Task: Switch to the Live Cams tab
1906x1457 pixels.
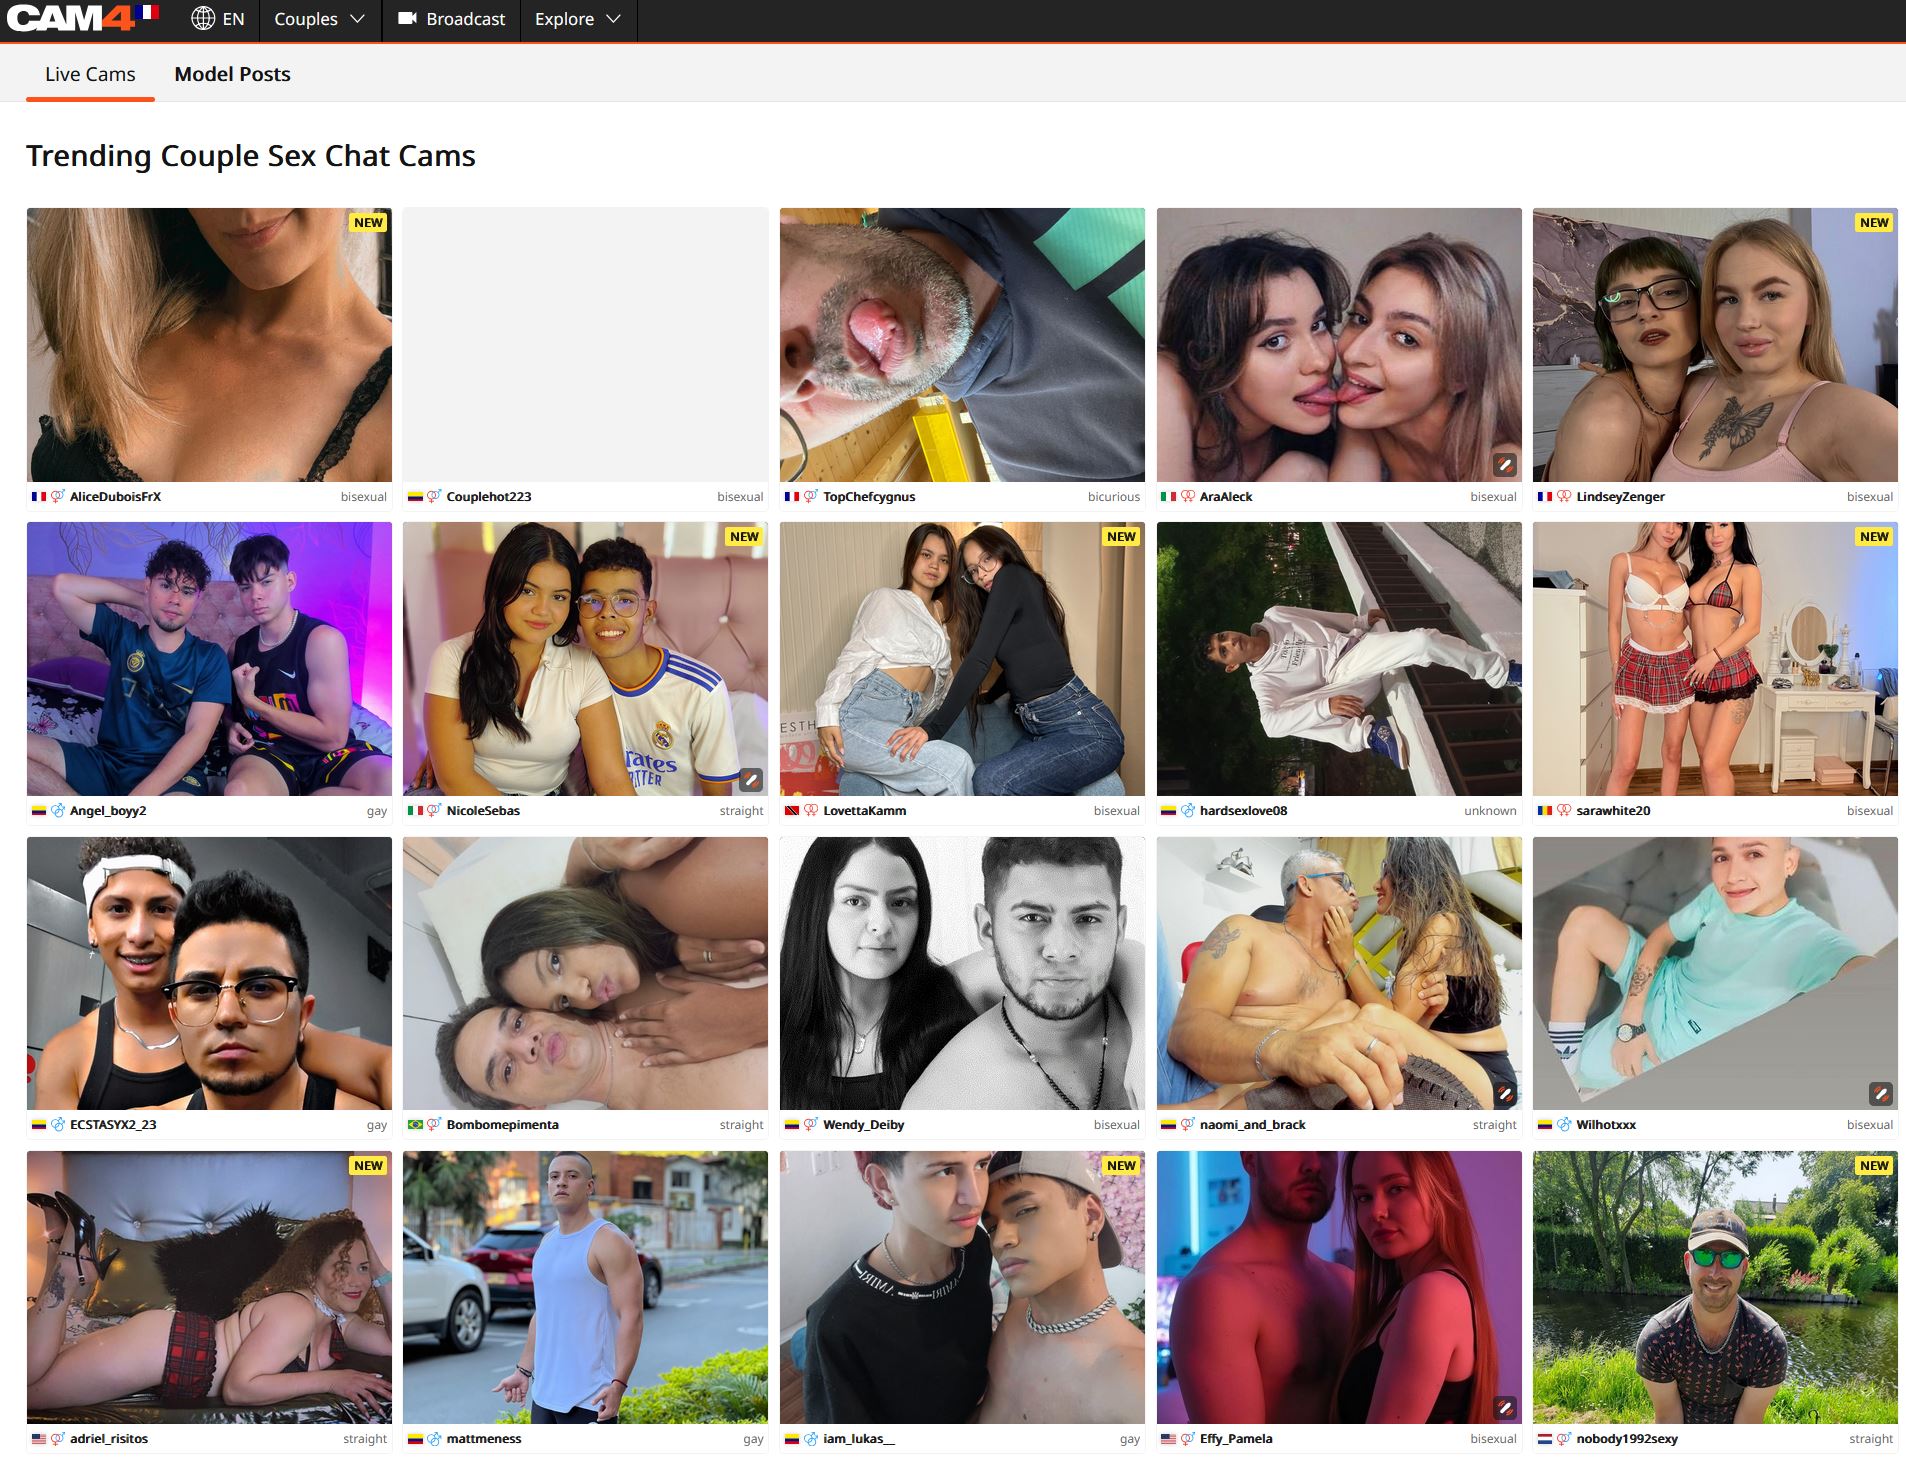Action: pos(90,74)
